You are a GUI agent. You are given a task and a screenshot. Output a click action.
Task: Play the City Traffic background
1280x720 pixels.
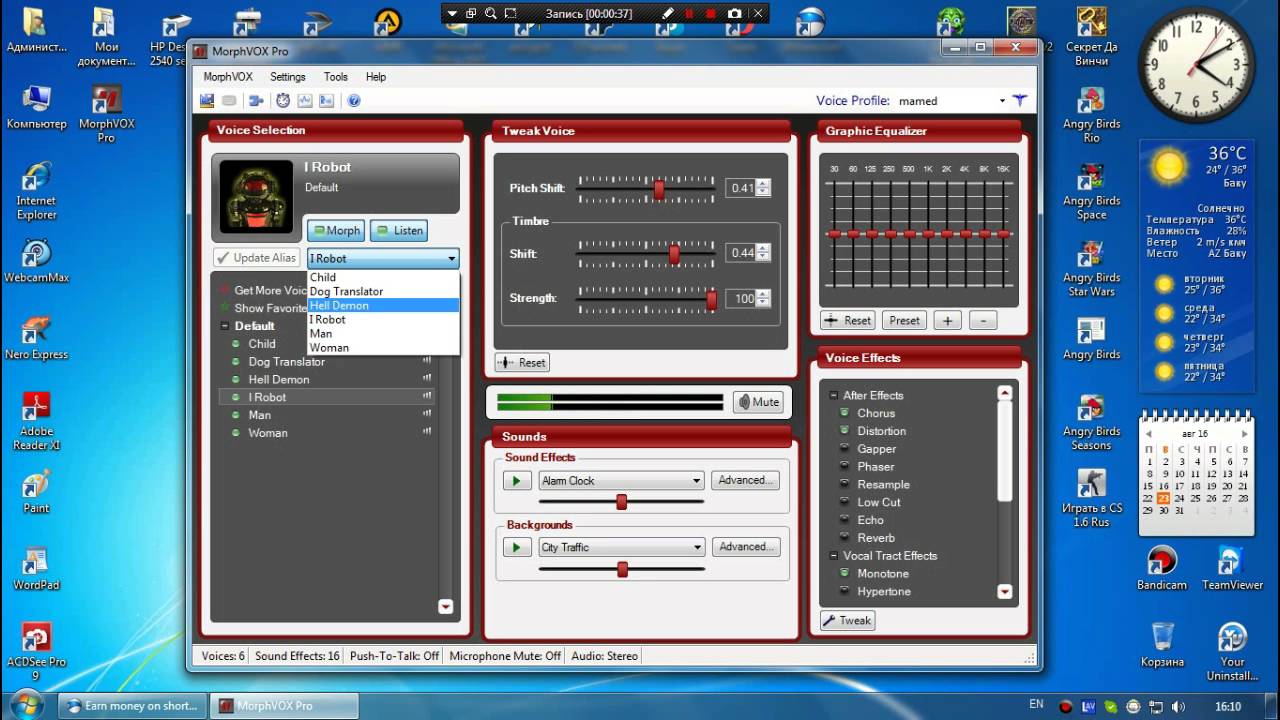click(516, 547)
